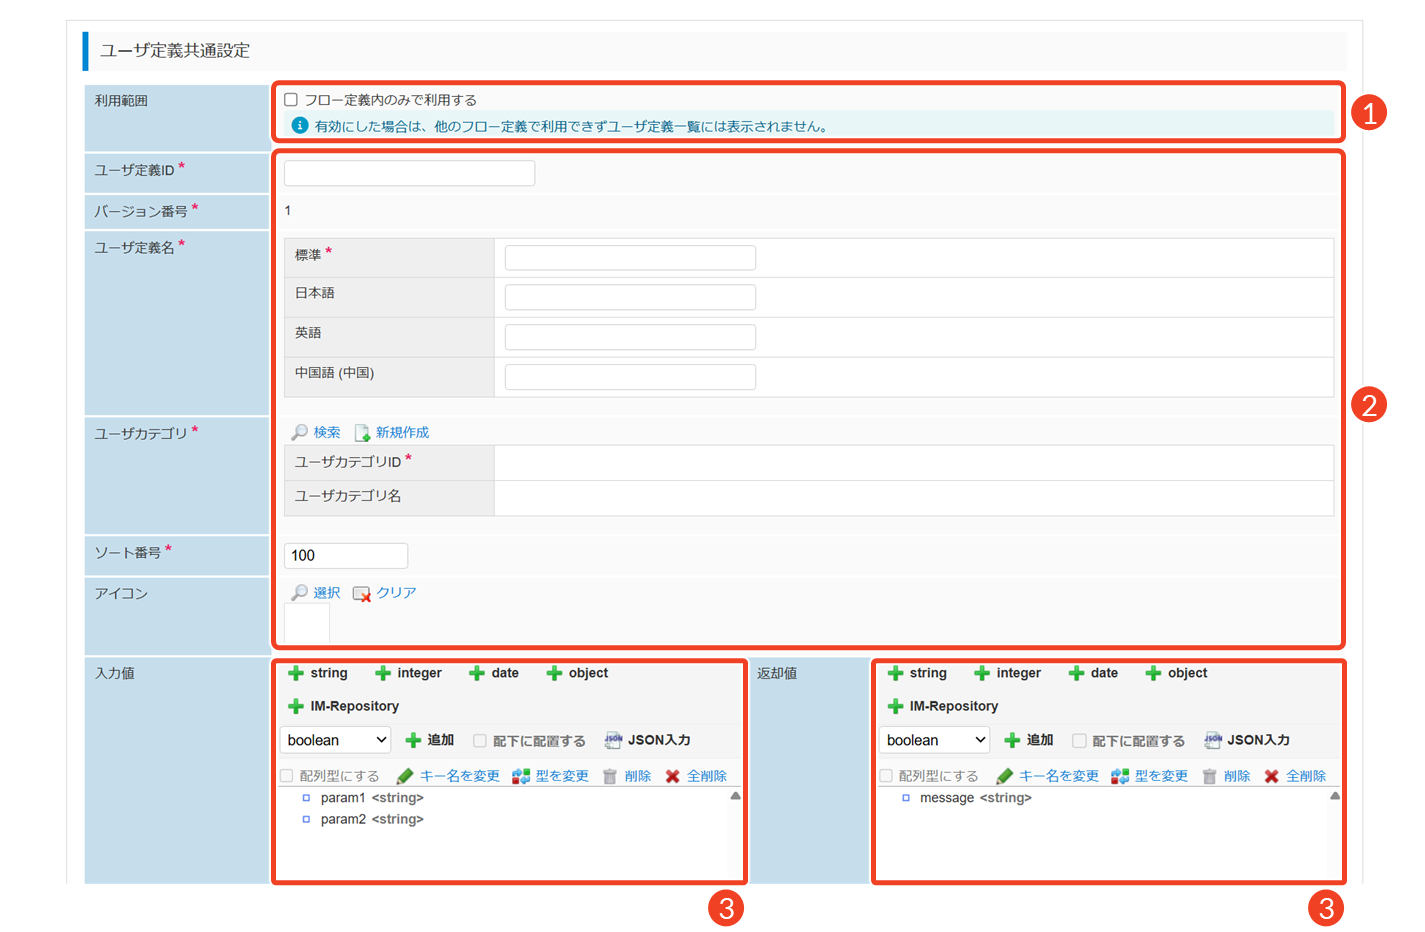
Task: Select param1 string item in input tree
Action: point(371,798)
